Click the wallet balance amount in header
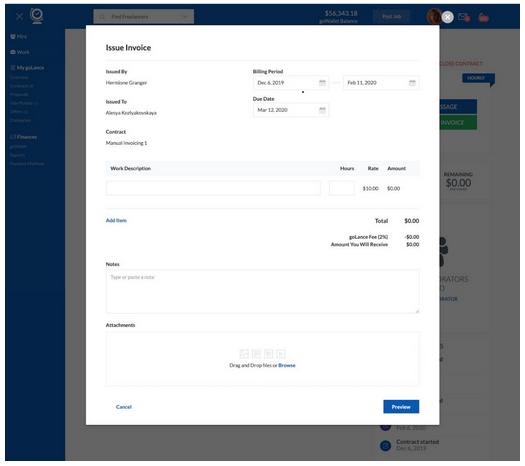The image size is (525, 466). [x=341, y=13]
